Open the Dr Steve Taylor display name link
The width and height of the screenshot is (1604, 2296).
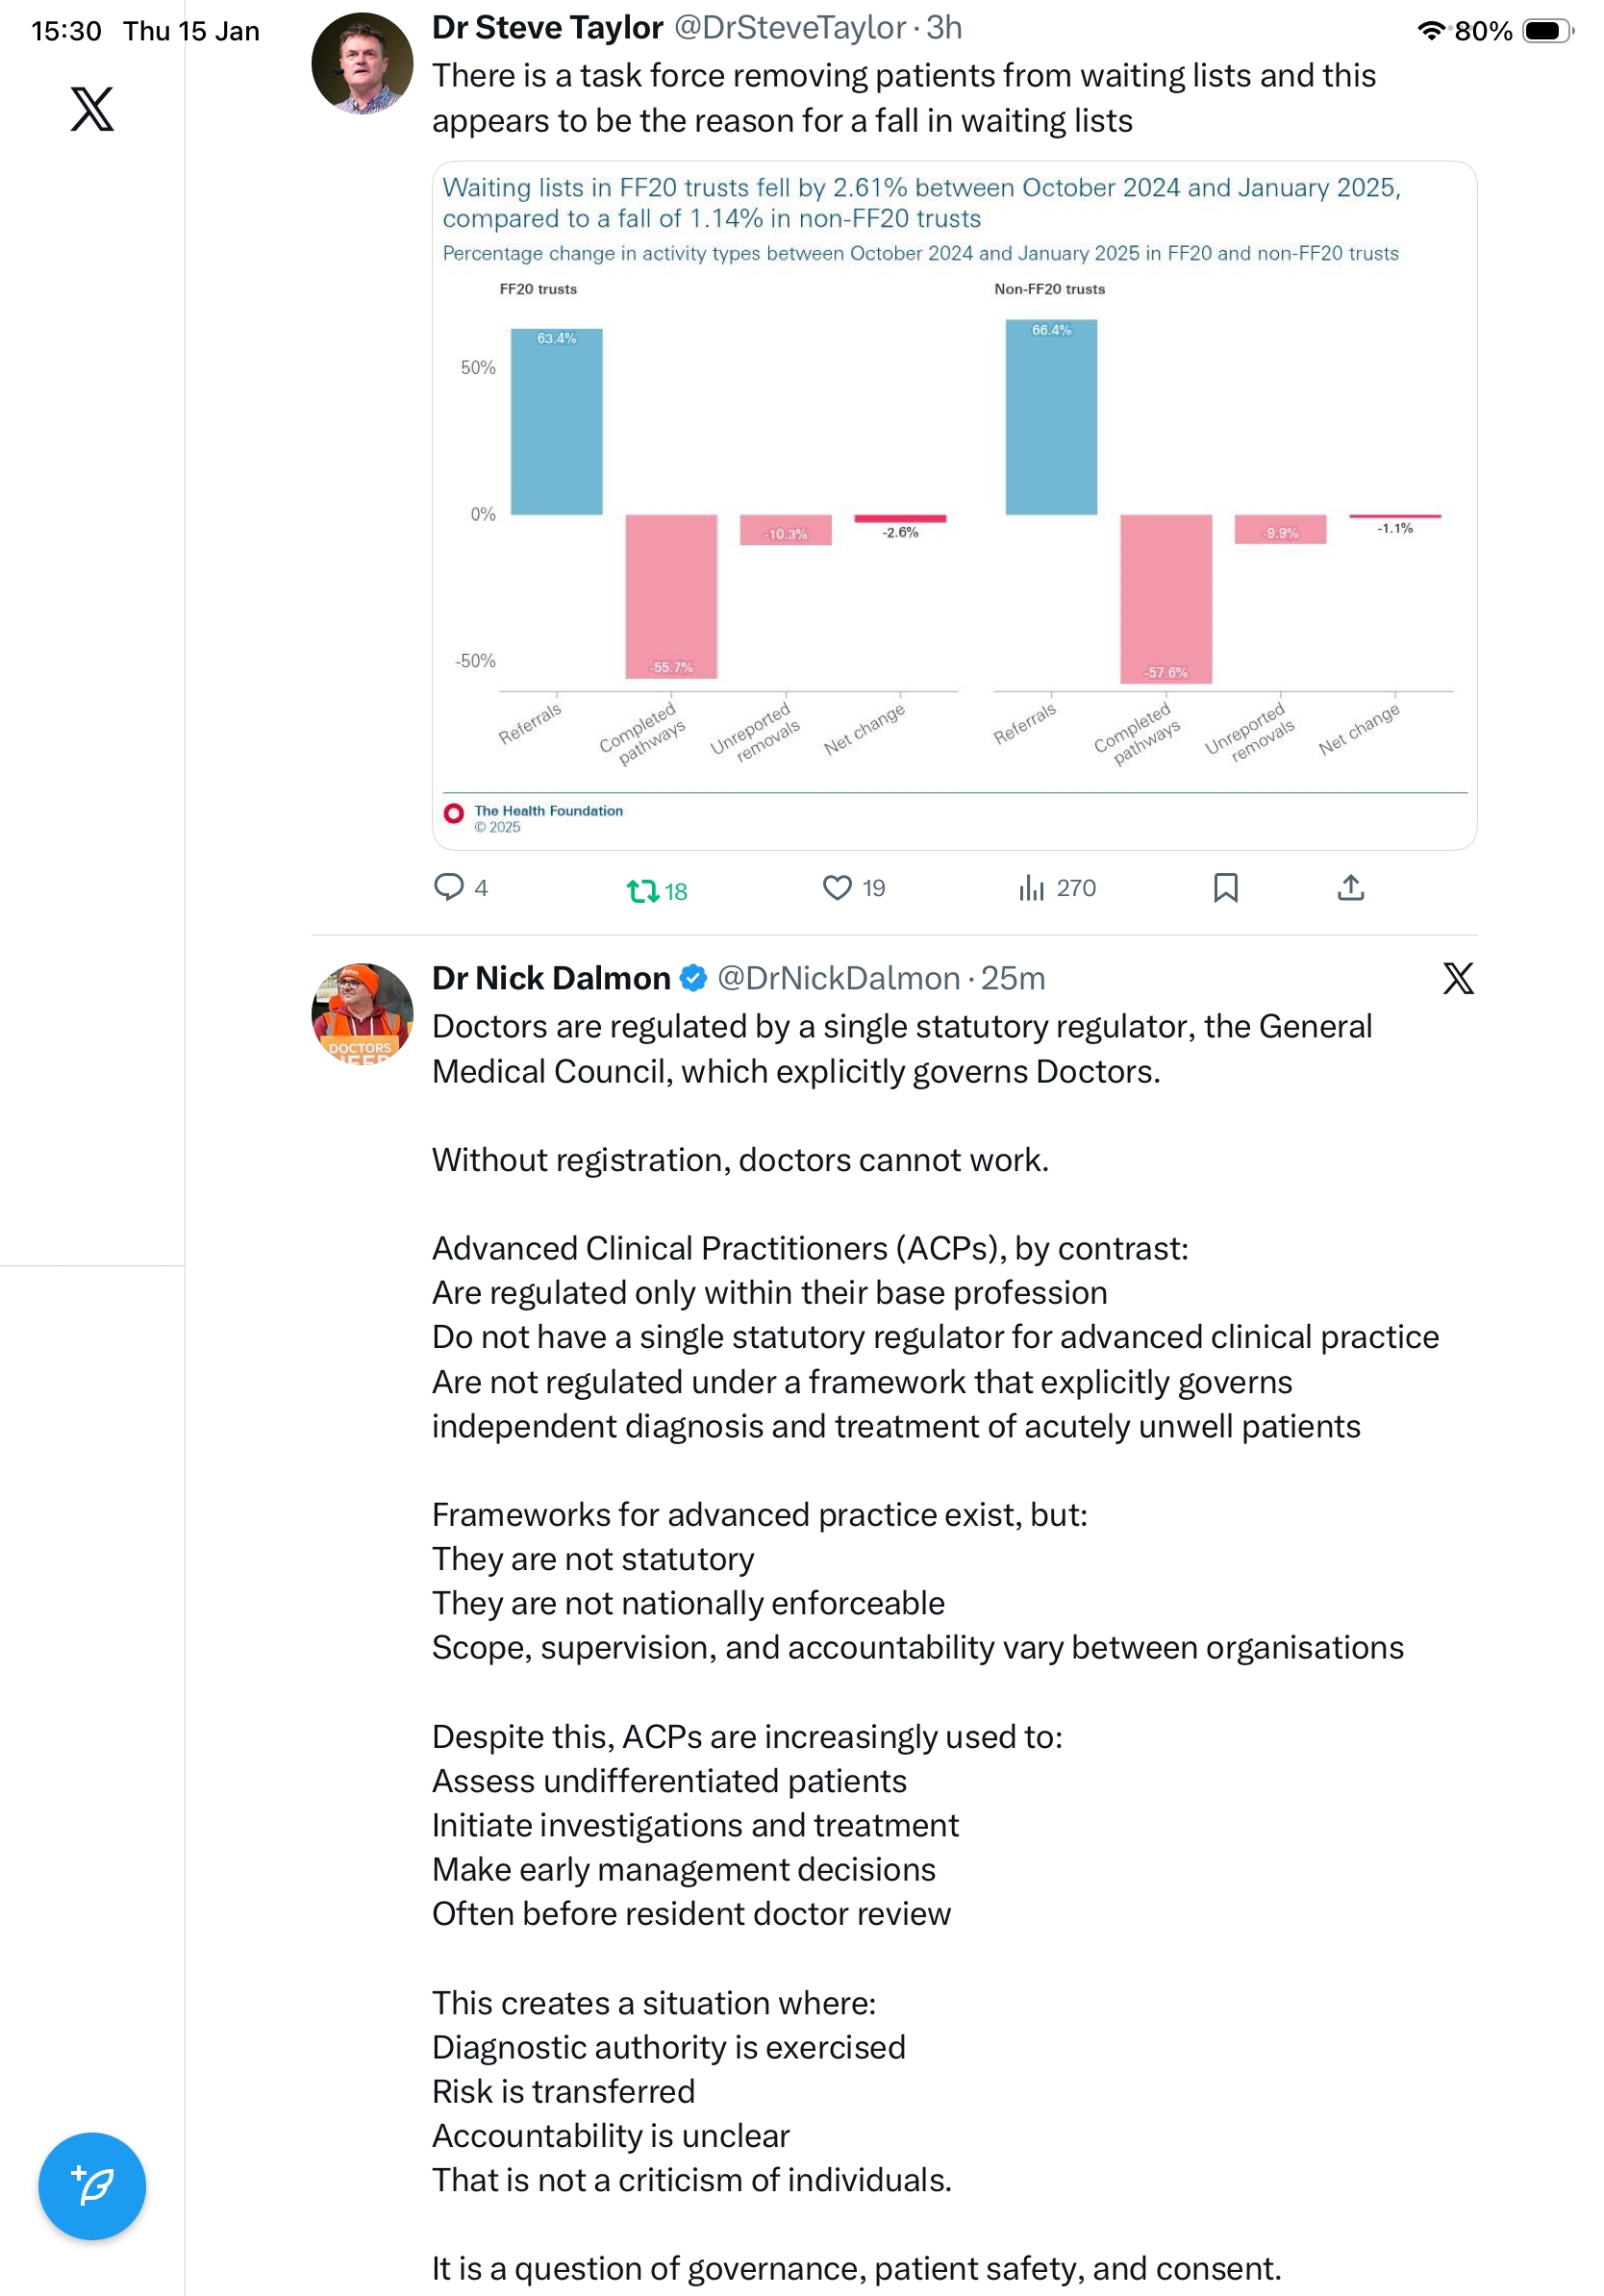coord(547,28)
